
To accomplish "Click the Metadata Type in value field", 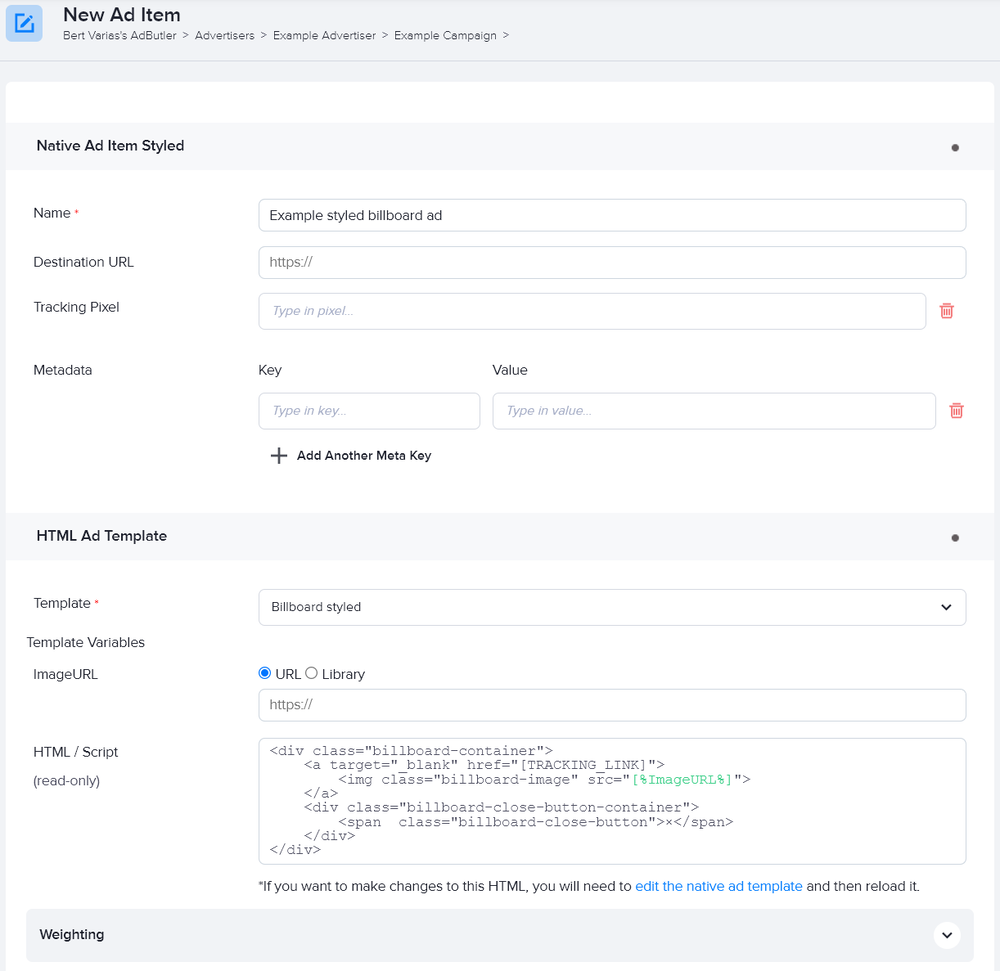I will [714, 411].
